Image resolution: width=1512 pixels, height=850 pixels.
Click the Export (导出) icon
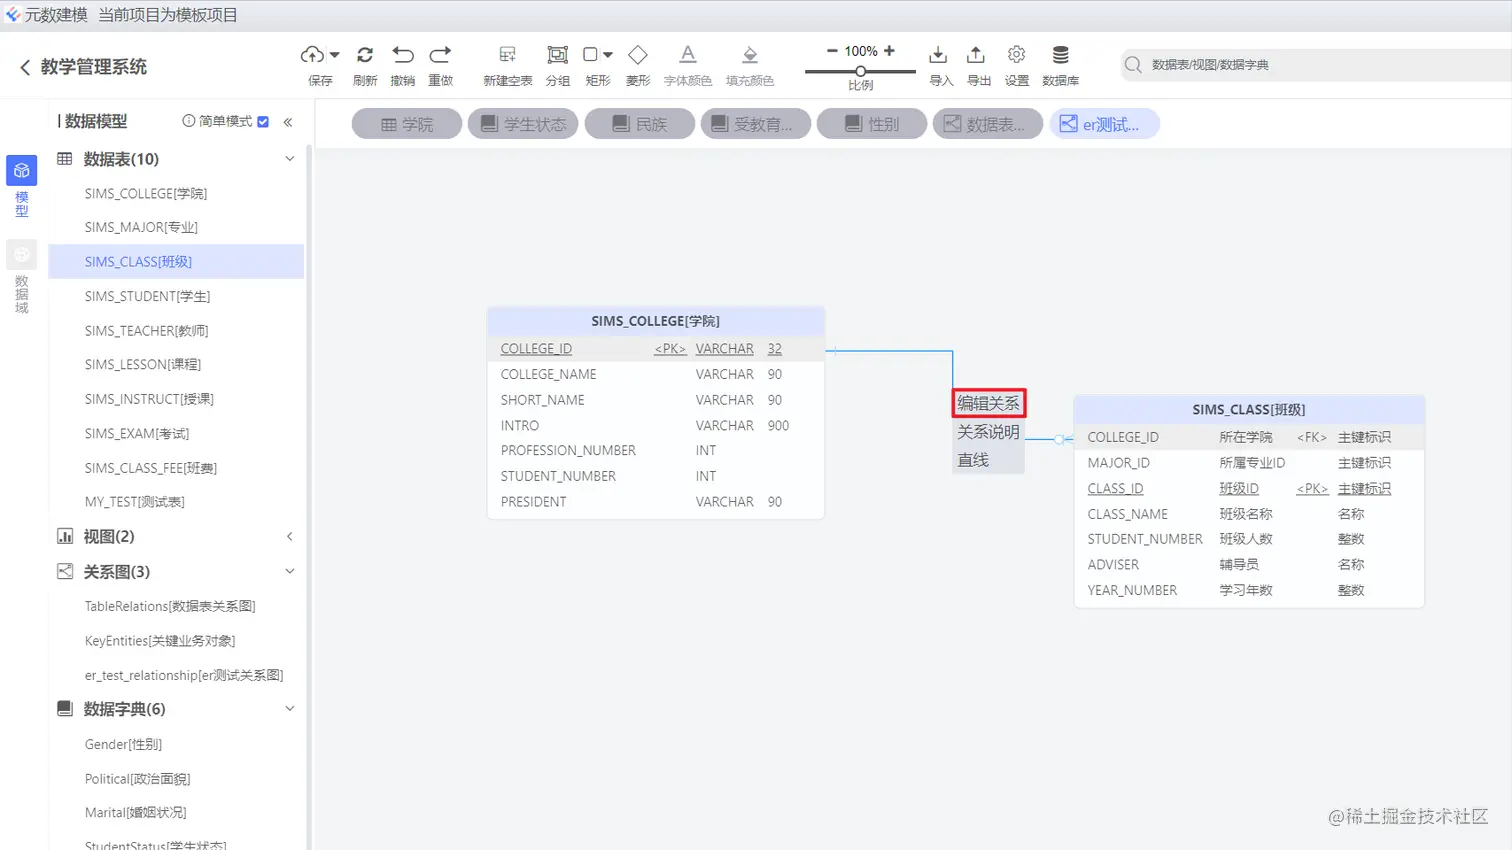(976, 55)
